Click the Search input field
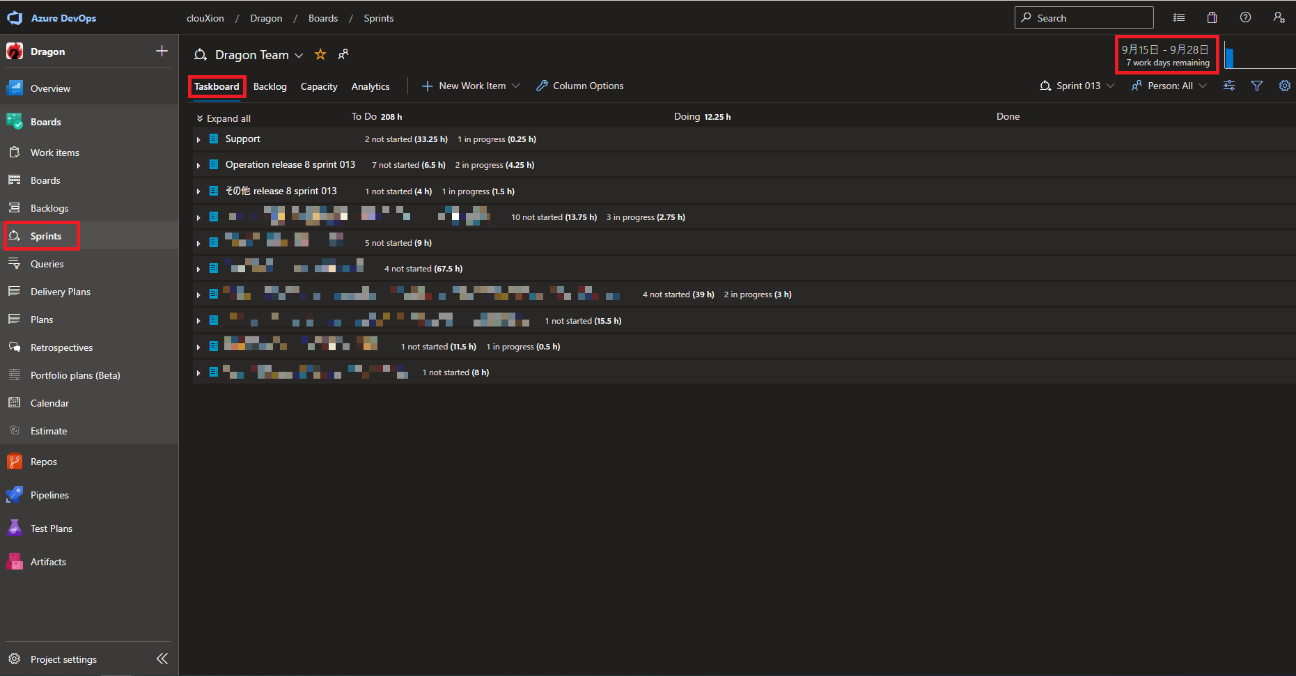This screenshot has height=676, width=1296. coord(1084,18)
